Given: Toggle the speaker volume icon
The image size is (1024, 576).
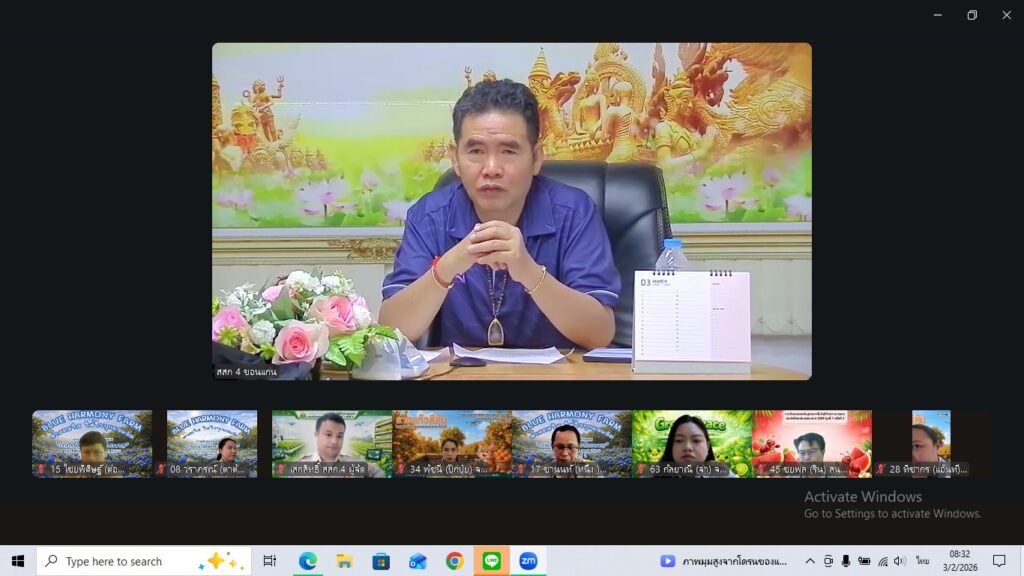Looking at the screenshot, I should [899, 561].
